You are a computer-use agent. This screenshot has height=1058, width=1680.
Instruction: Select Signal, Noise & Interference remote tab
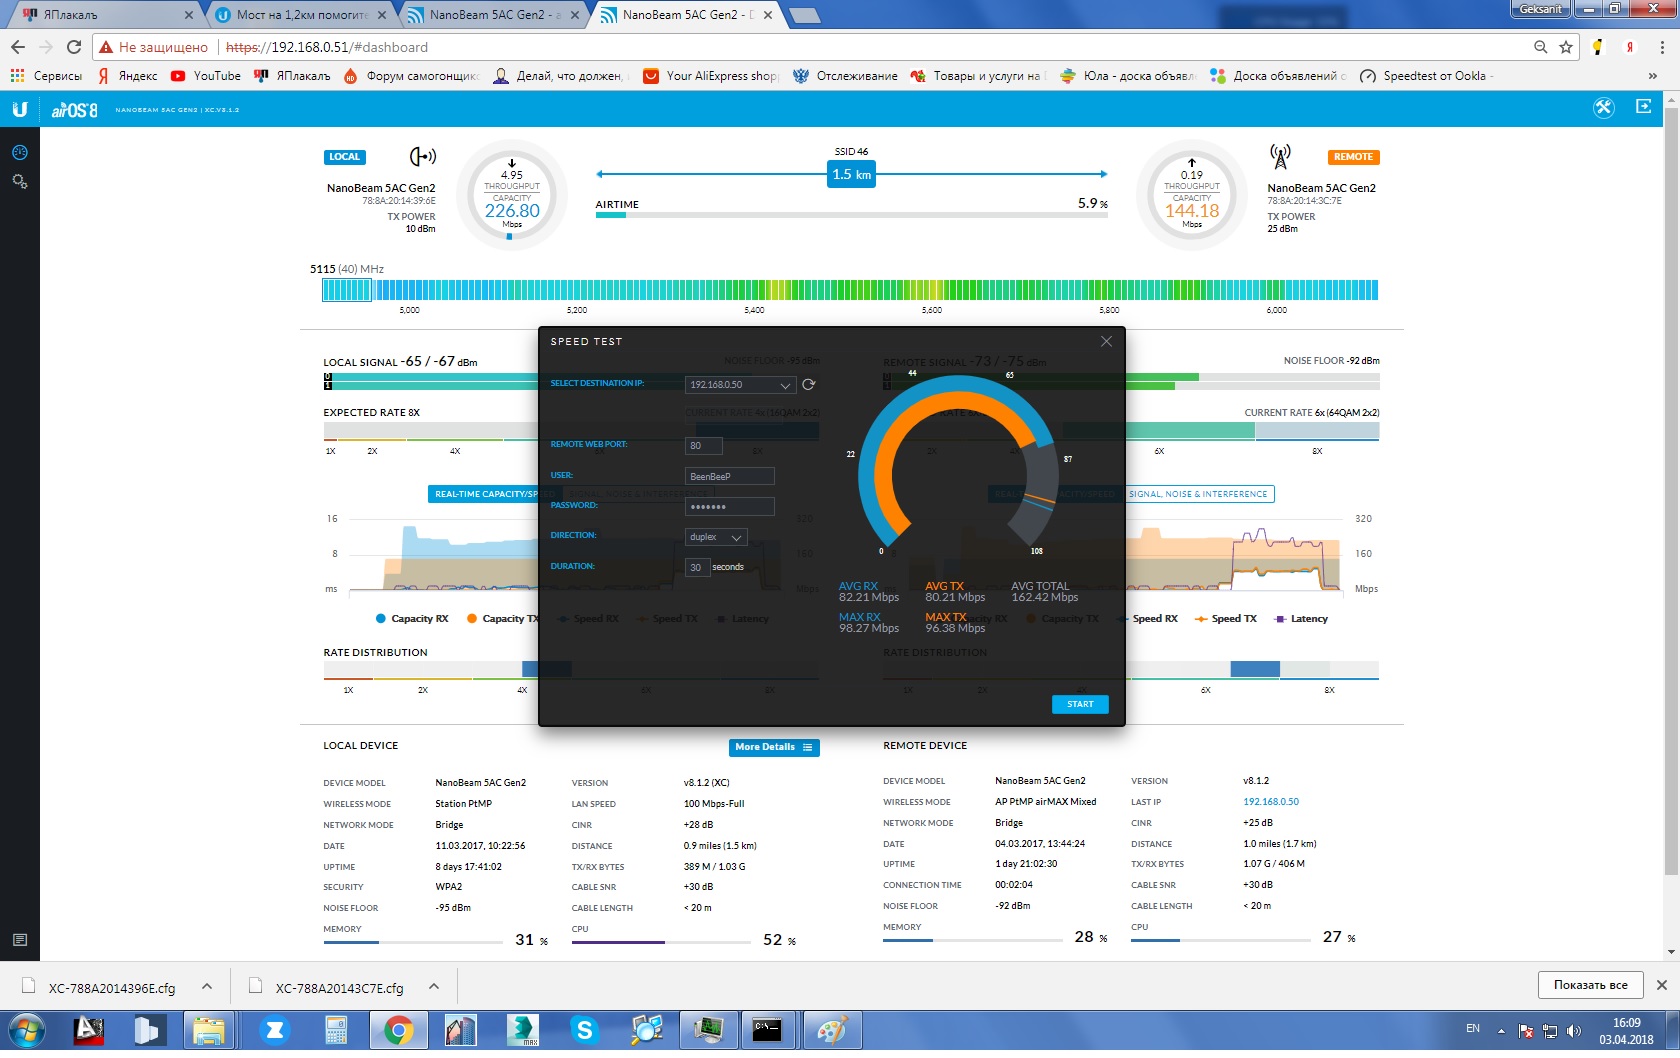click(1198, 494)
